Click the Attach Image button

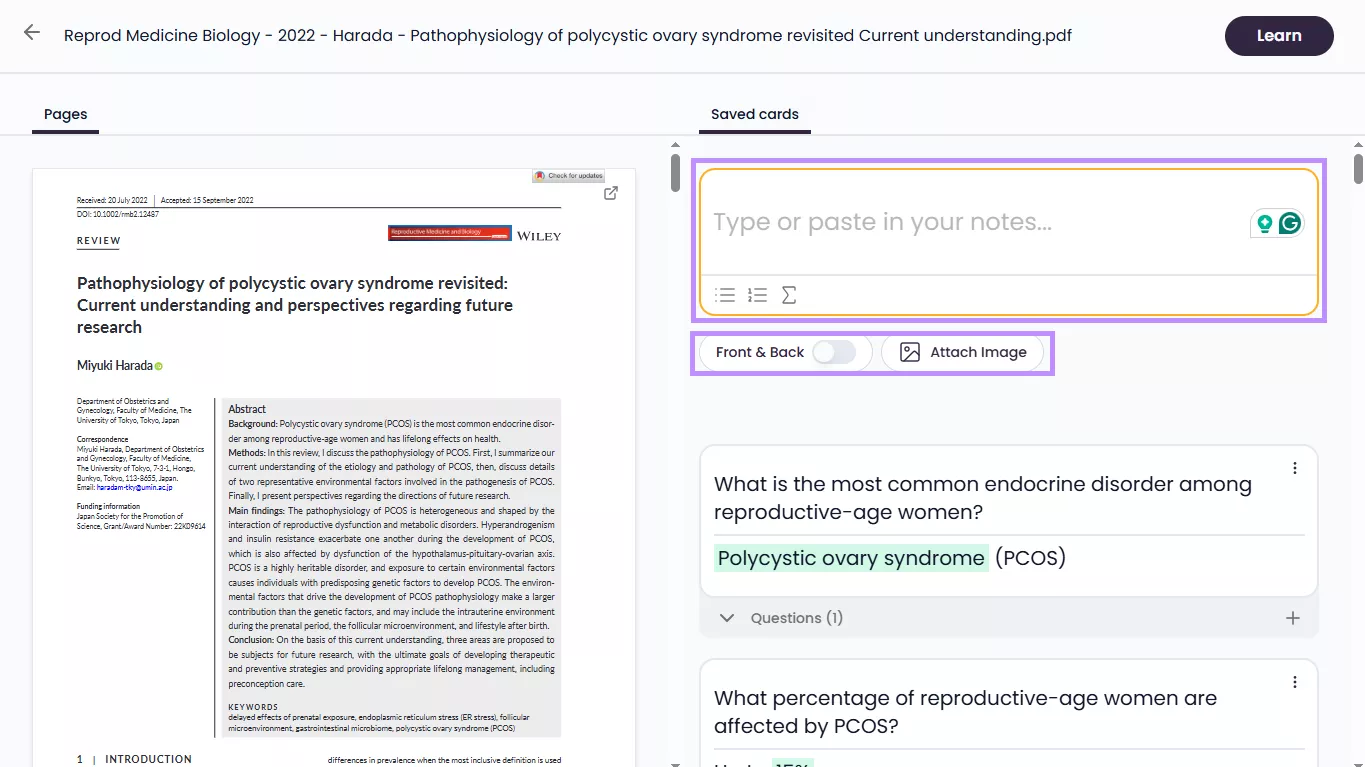[963, 352]
